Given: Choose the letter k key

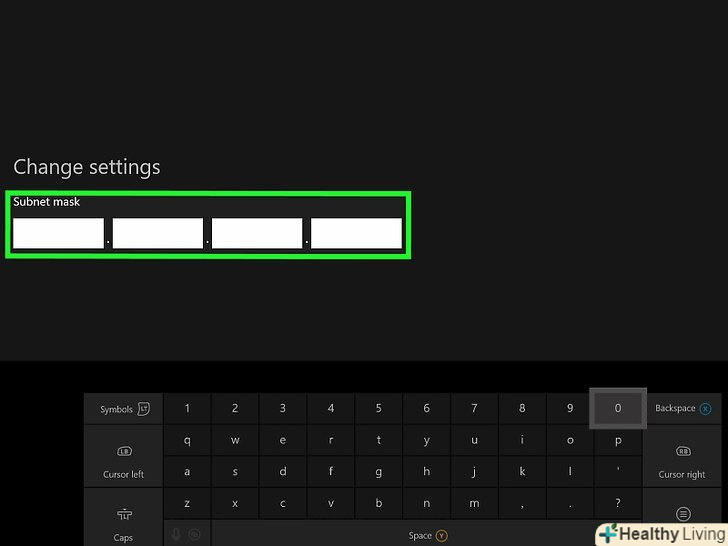Looking at the screenshot, I should coord(522,472).
